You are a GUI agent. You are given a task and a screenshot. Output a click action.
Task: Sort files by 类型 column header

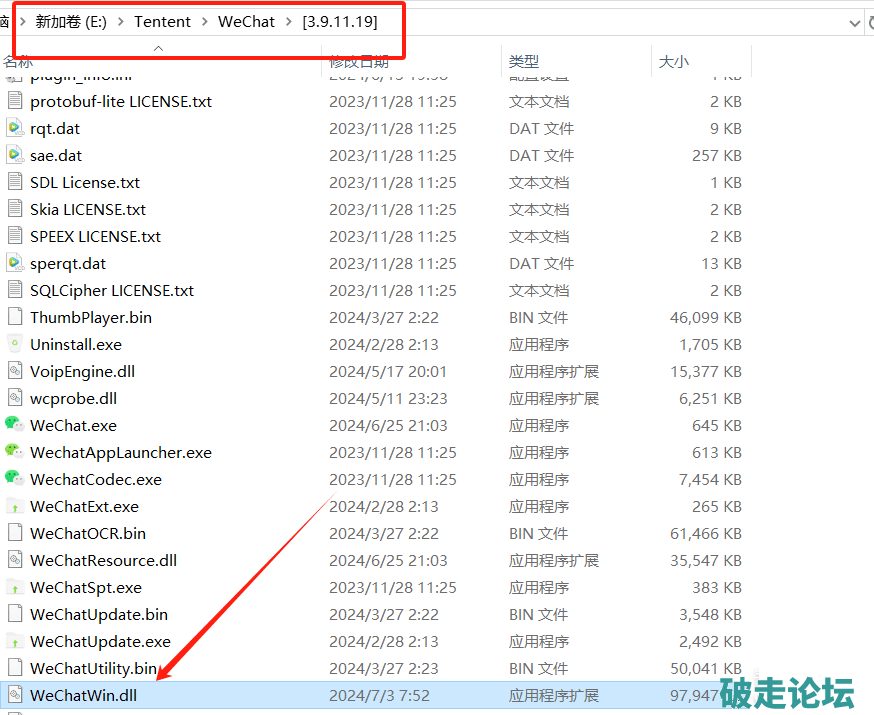tap(524, 62)
